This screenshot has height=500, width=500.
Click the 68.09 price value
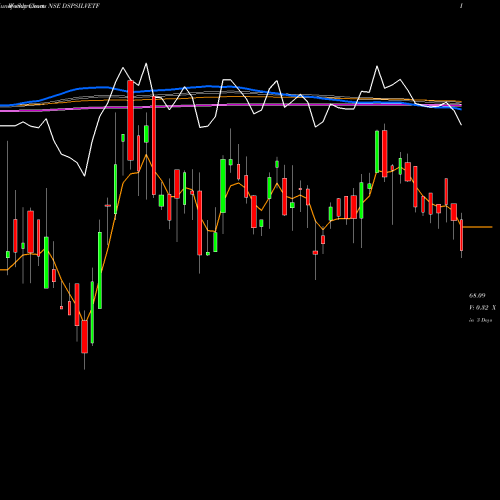(477, 295)
